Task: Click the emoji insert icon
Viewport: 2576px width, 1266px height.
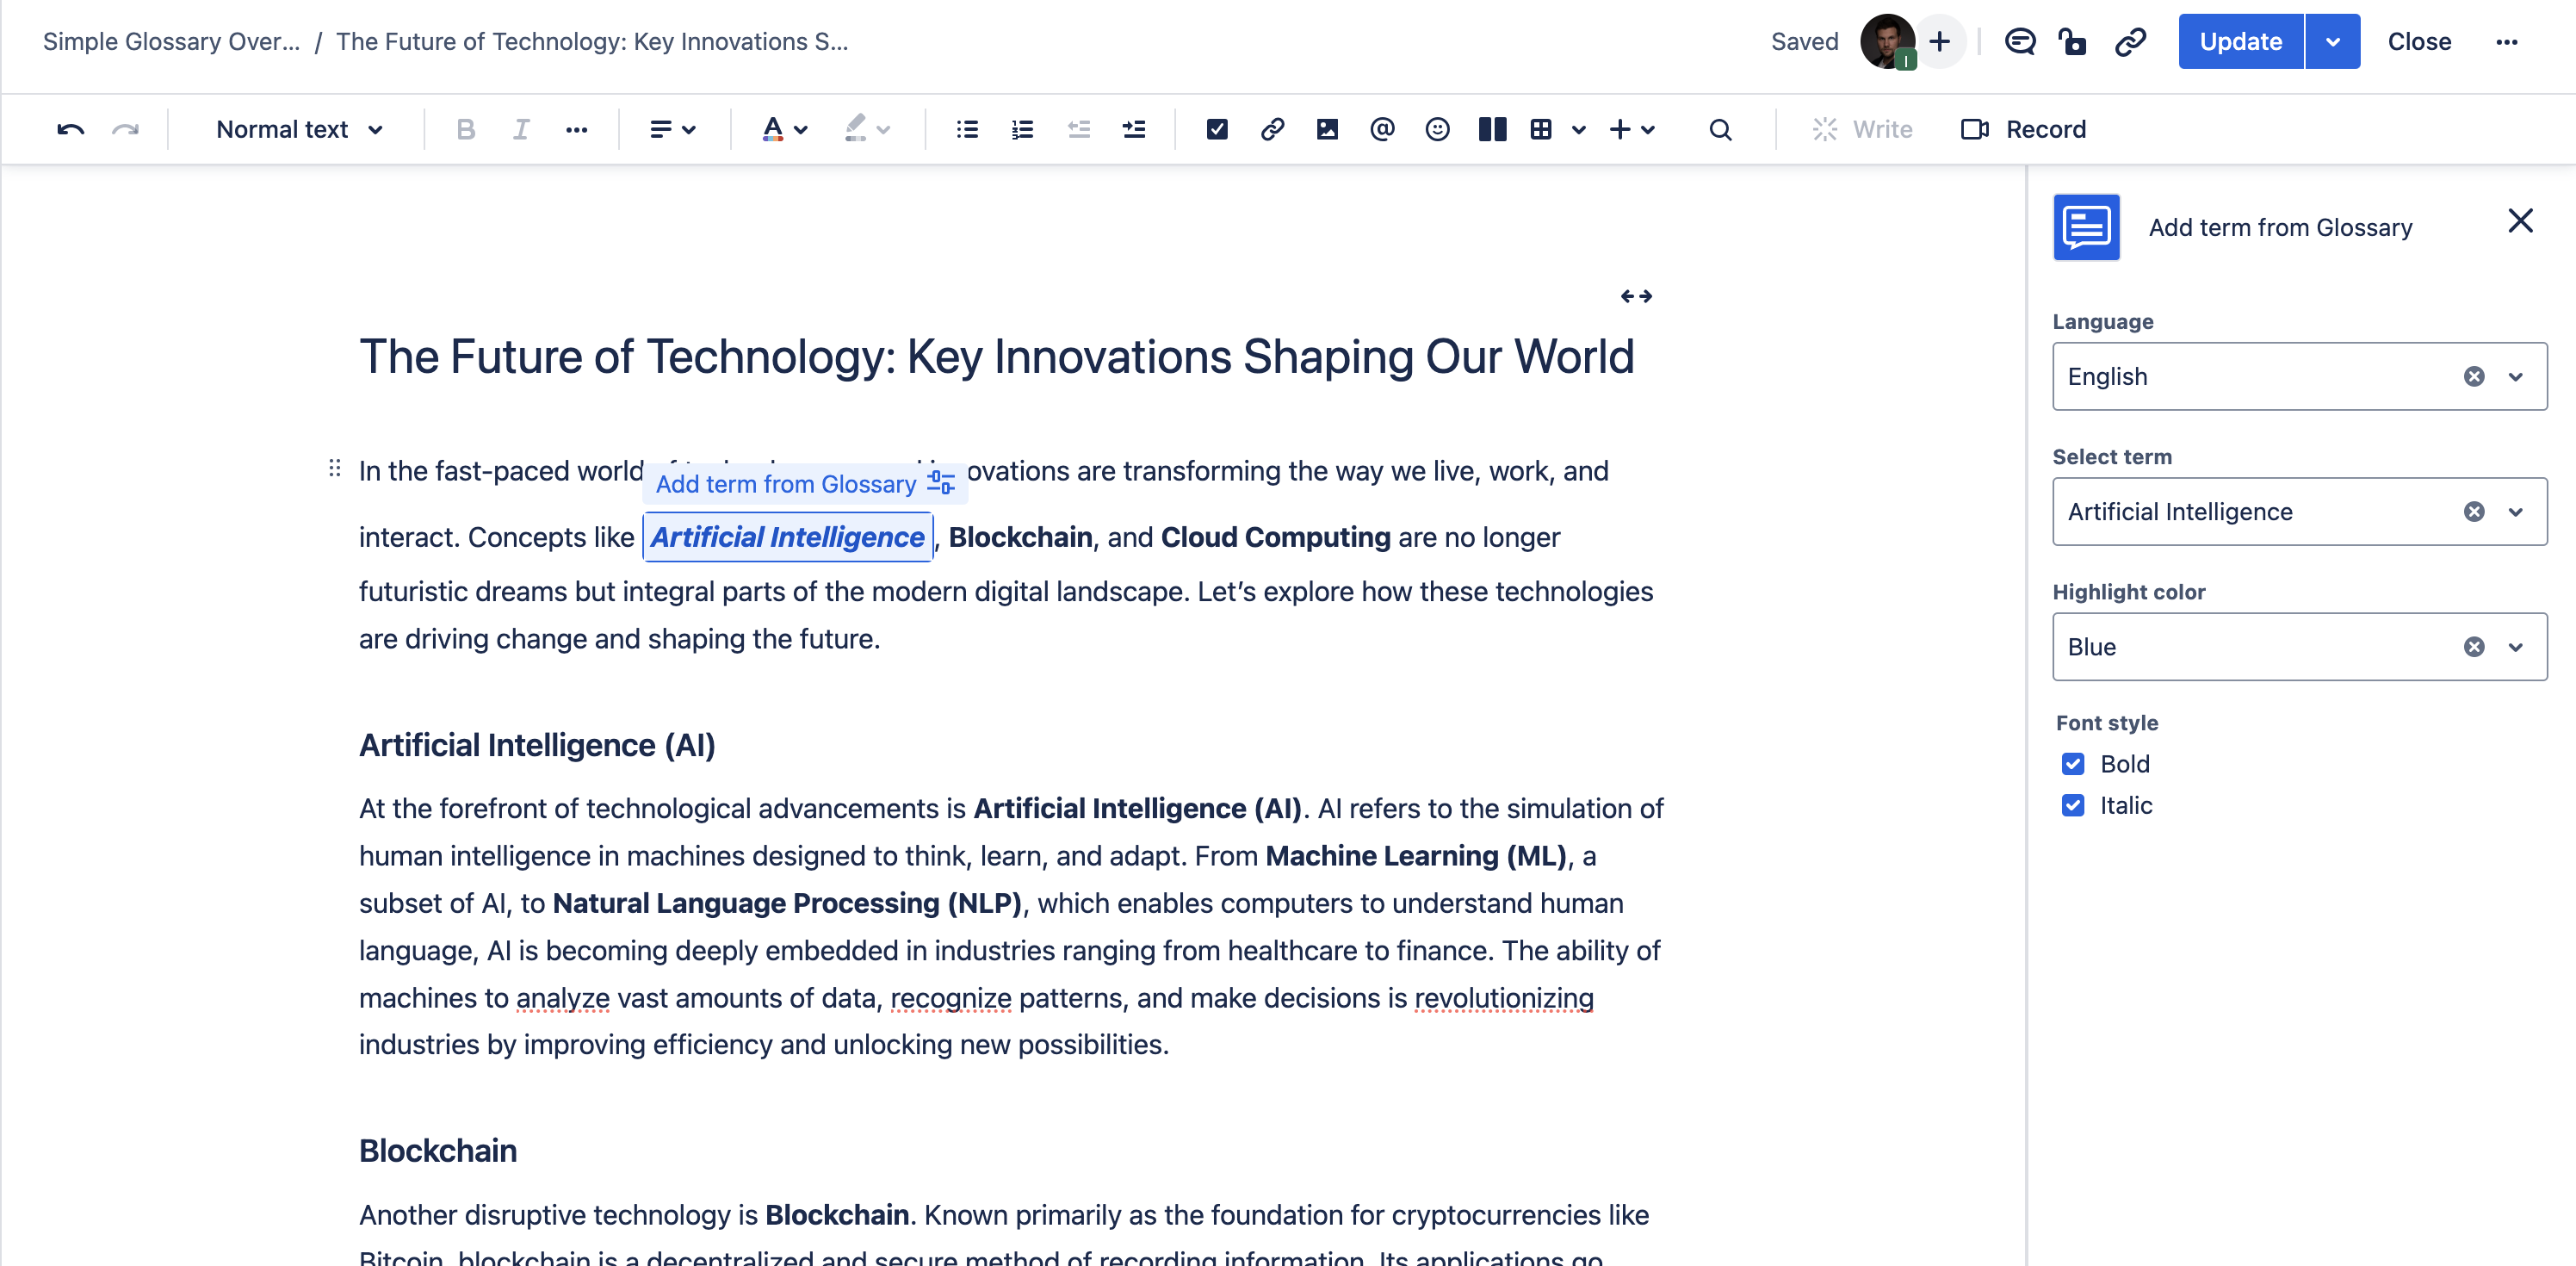Action: click(1438, 130)
